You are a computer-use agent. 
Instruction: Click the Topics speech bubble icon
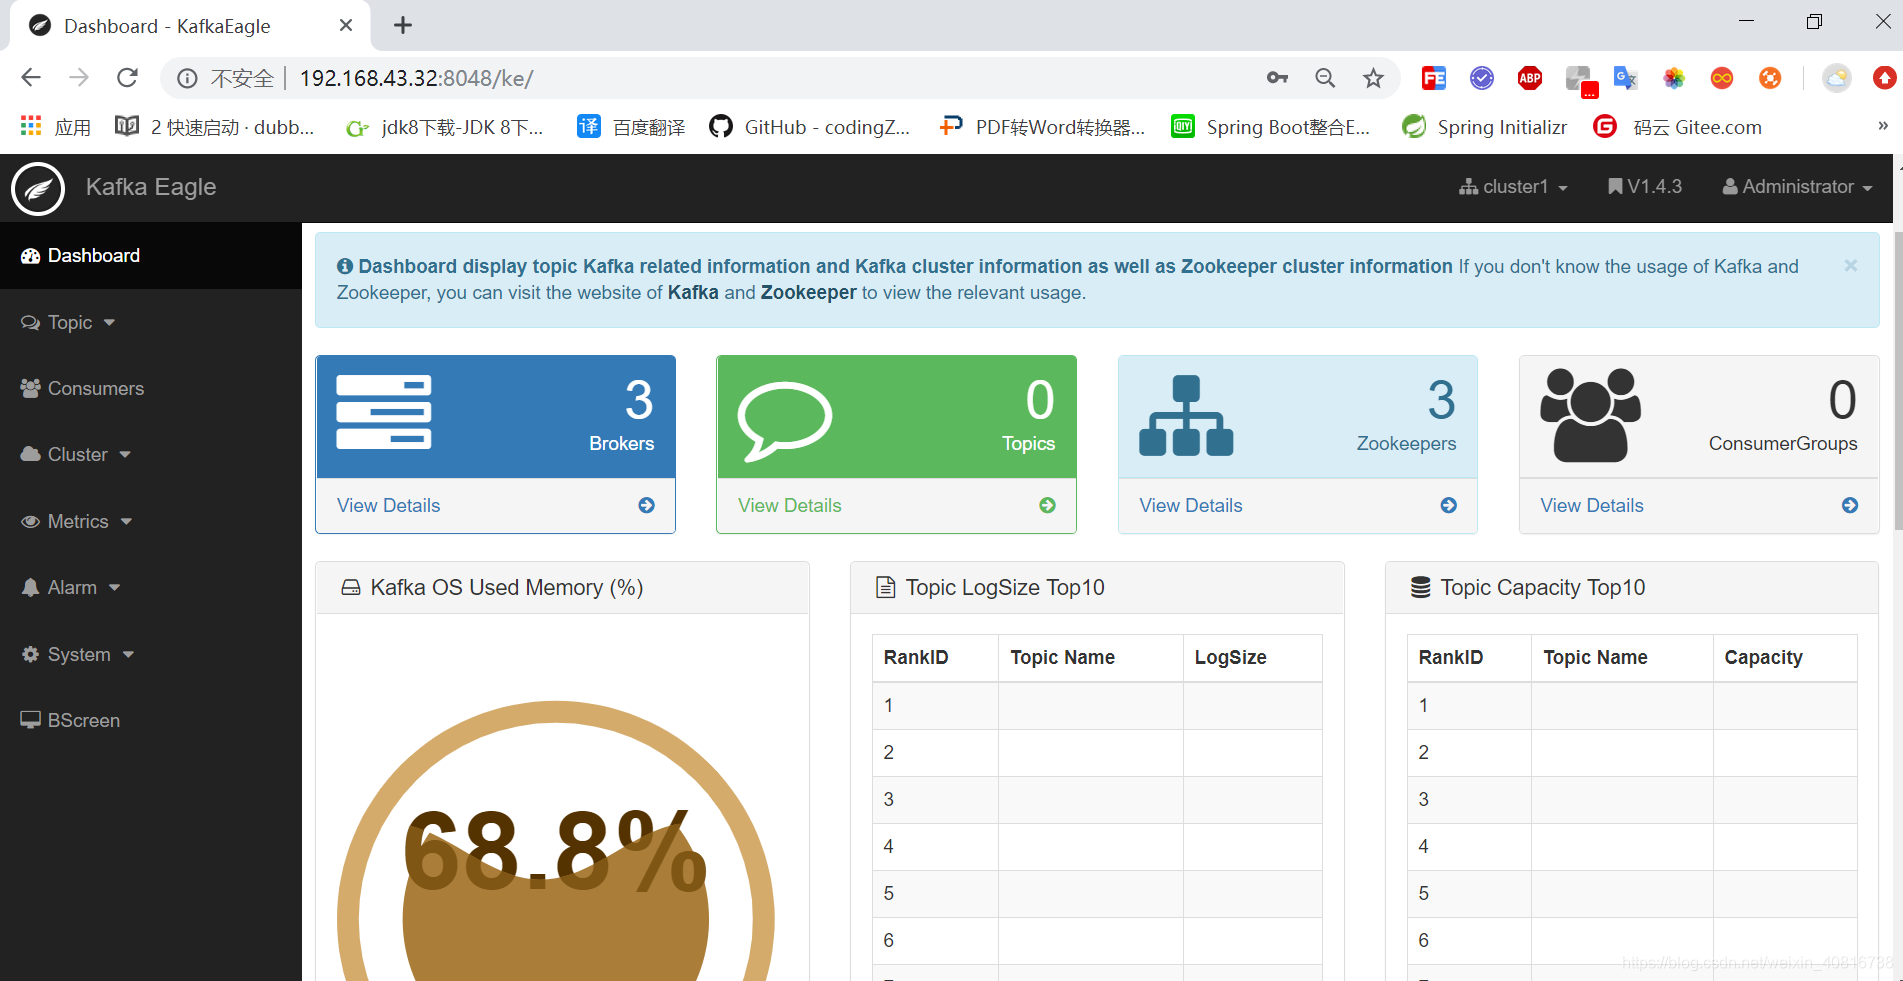[784, 421]
